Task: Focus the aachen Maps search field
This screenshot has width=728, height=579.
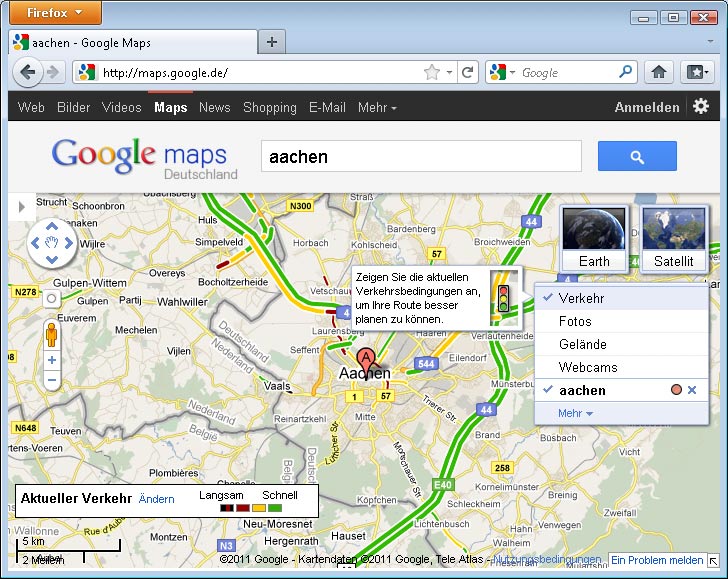Action: point(421,156)
